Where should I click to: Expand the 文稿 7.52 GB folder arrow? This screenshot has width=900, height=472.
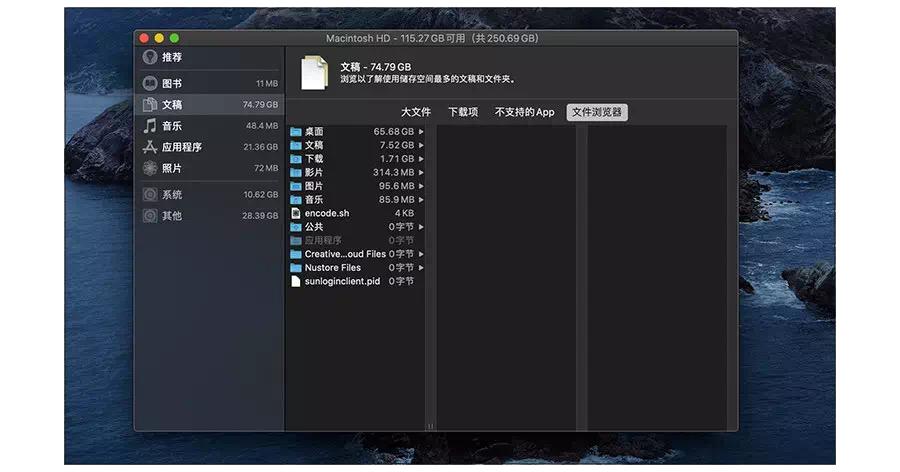[421, 145]
